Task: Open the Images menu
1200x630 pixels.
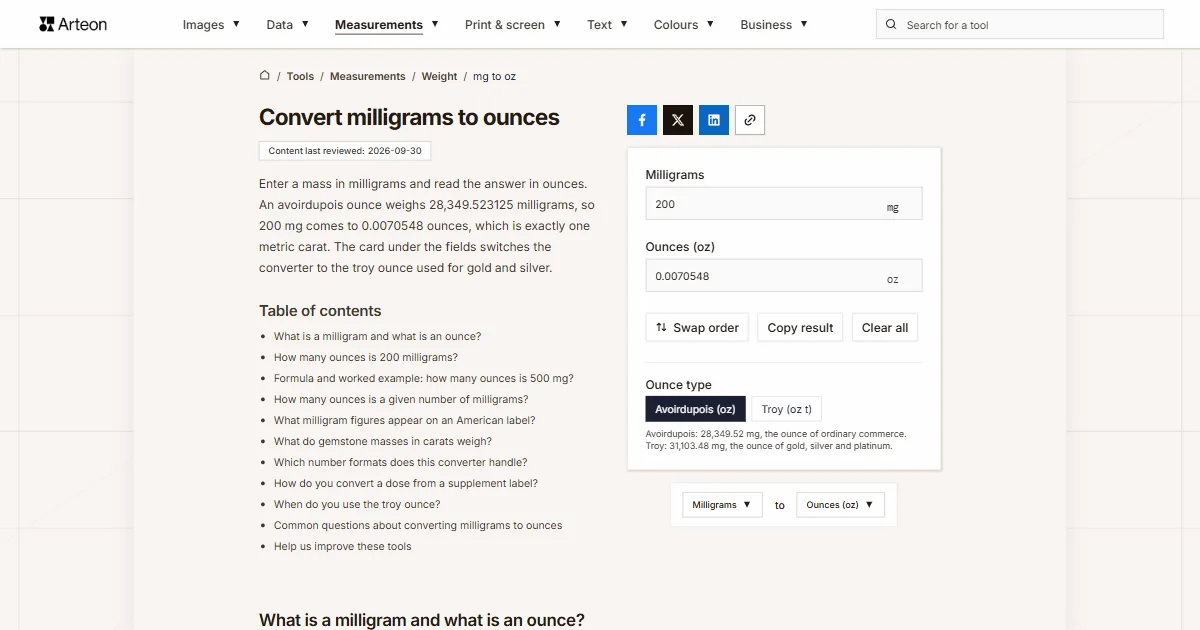Action: click(211, 25)
